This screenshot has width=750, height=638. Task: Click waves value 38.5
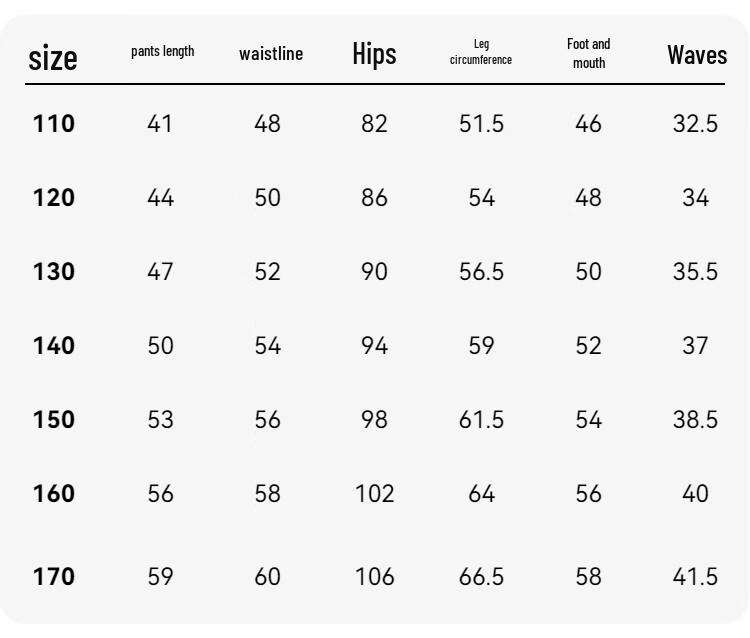(695, 419)
